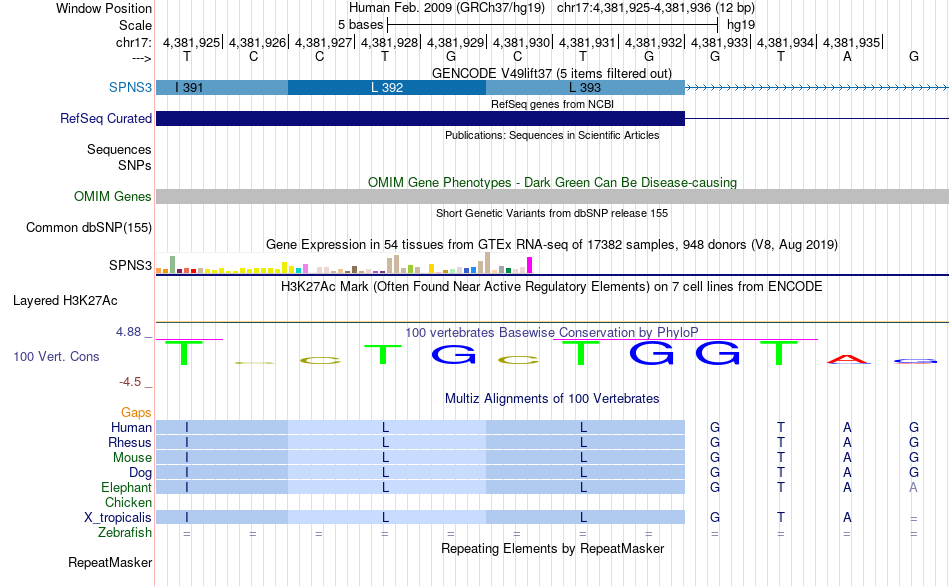
Task: Click the SPNS3 GENCODE track label
Action: [x=130, y=87]
